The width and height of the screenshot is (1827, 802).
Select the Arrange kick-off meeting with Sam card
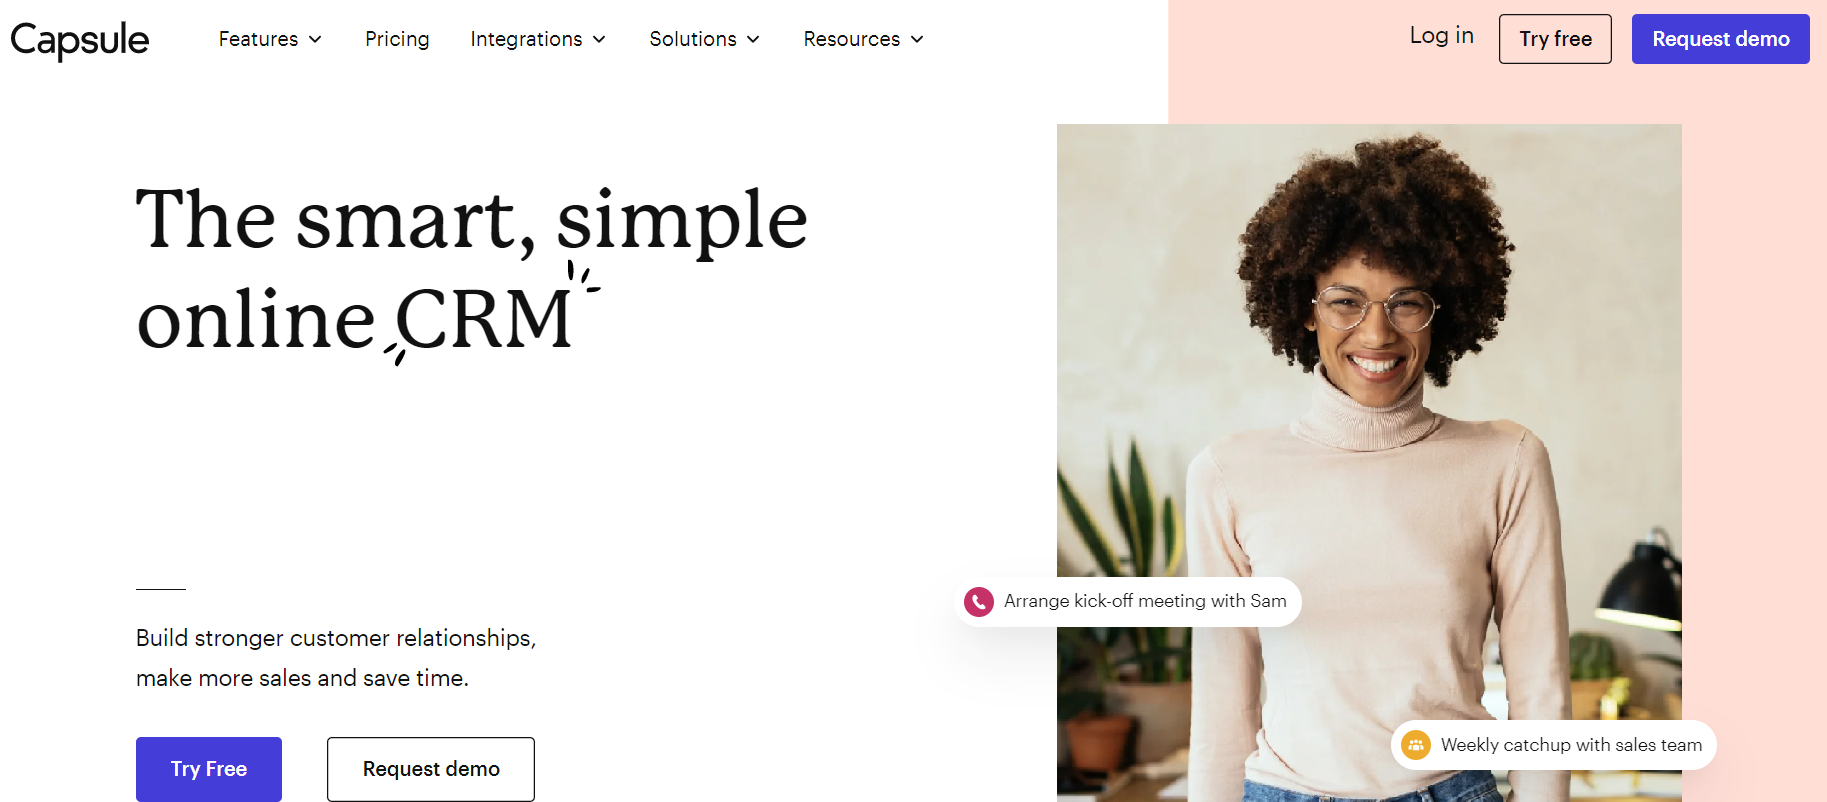pyautogui.click(x=1128, y=602)
